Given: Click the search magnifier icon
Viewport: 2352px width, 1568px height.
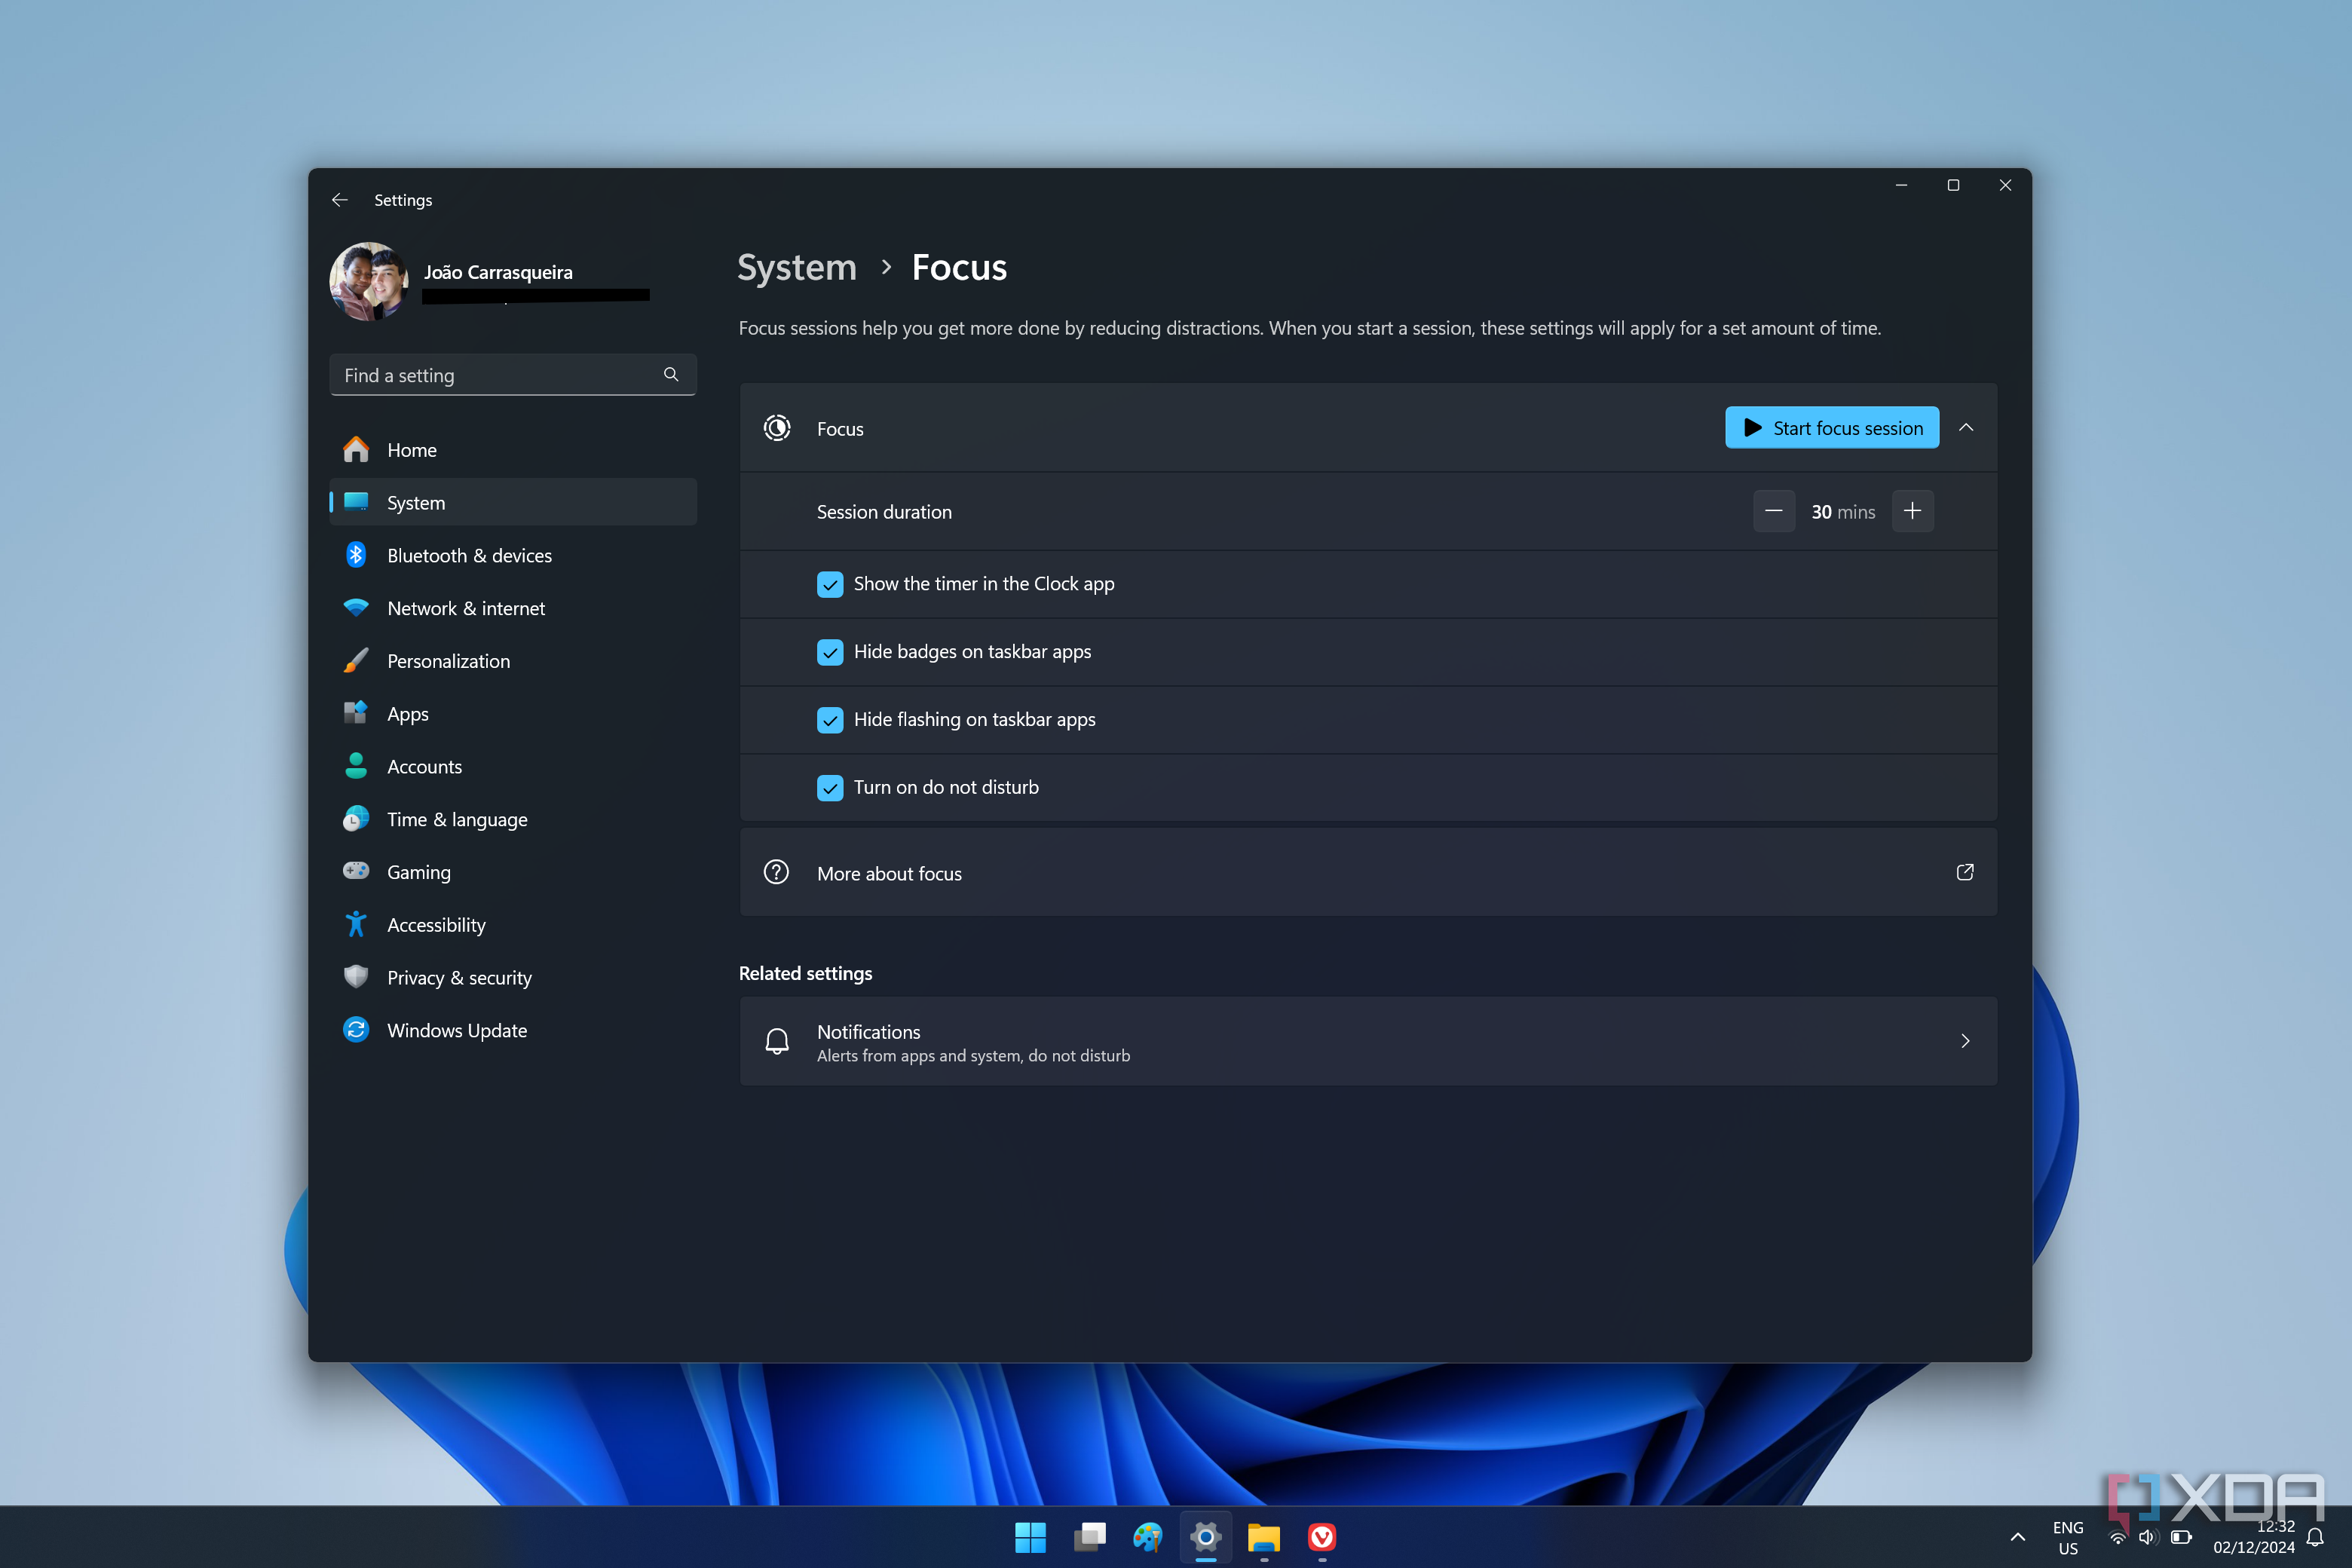Looking at the screenshot, I should click(671, 375).
